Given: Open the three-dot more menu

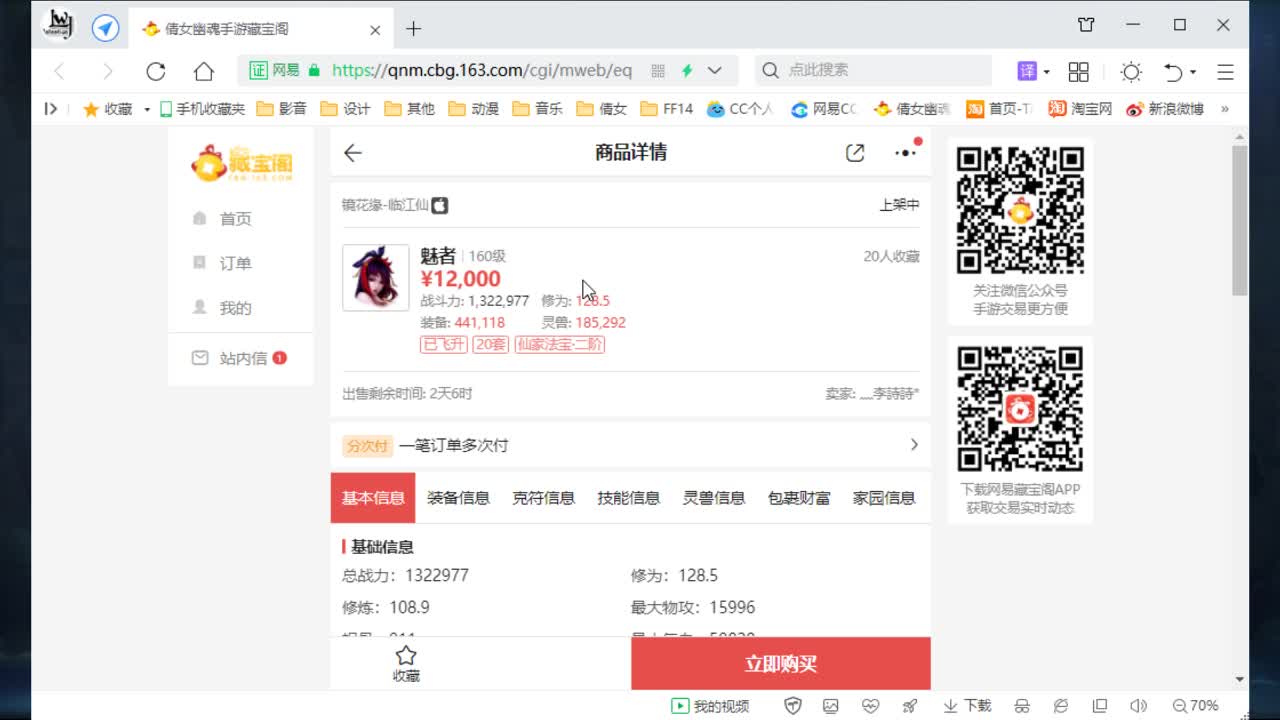Looking at the screenshot, I should 906,153.
